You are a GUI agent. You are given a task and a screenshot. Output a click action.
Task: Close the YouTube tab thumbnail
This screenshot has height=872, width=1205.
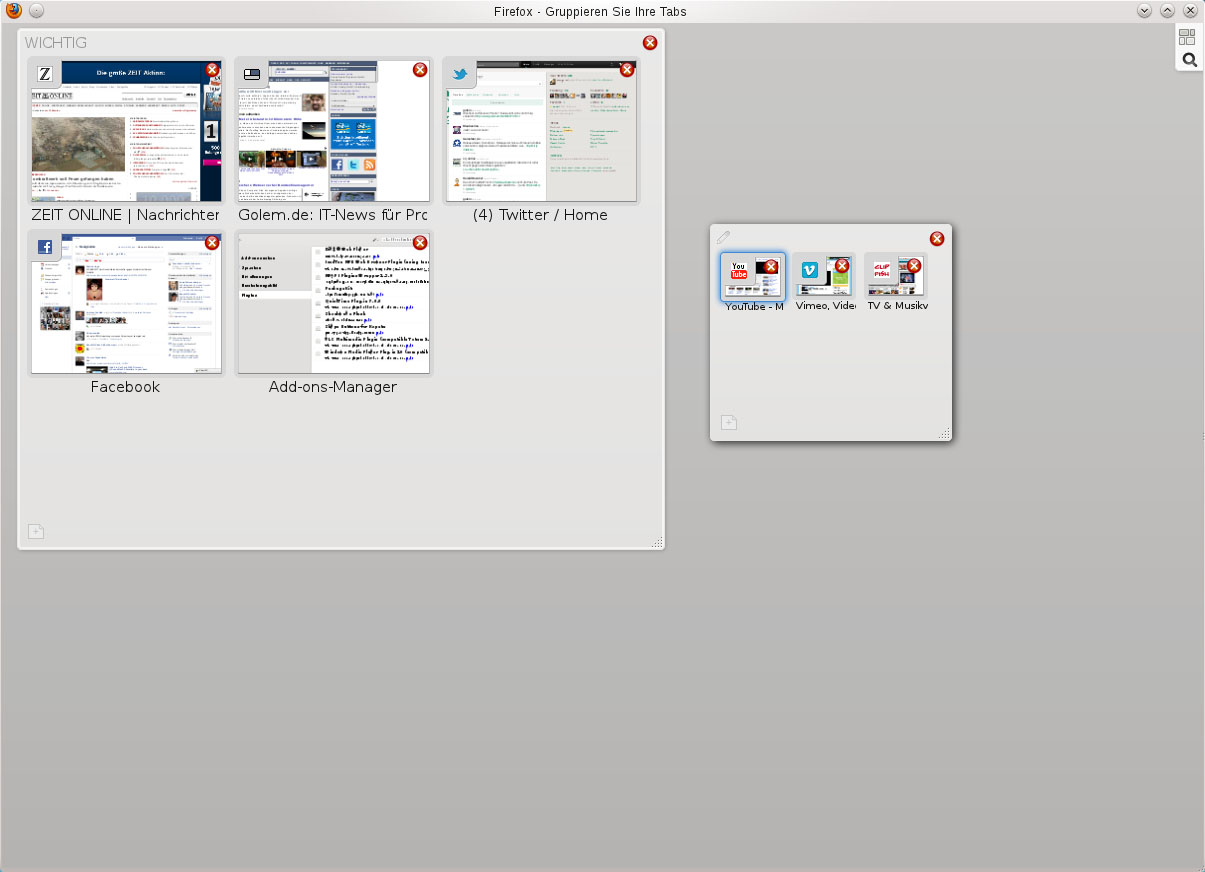[771, 265]
